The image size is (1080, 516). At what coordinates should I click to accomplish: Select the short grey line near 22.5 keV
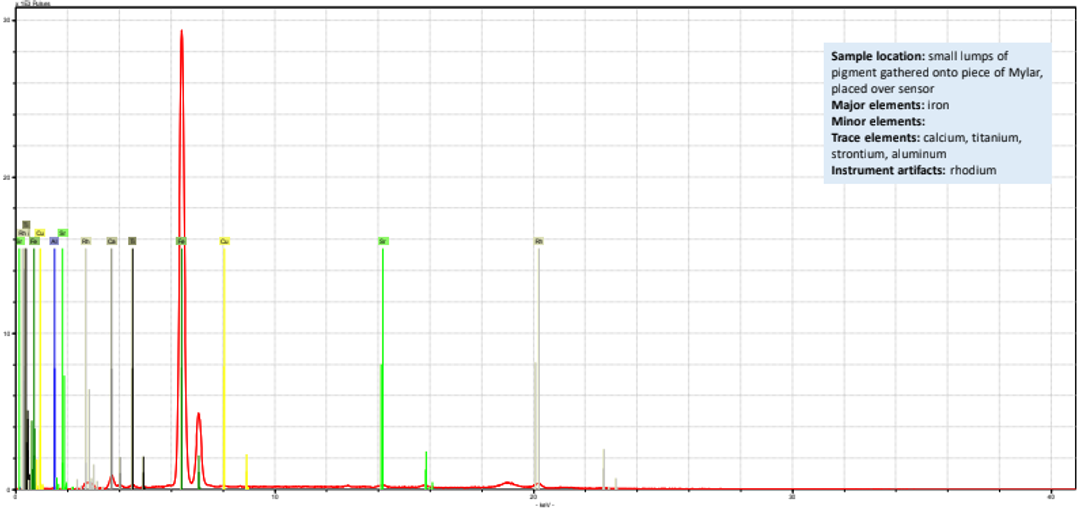click(603, 466)
